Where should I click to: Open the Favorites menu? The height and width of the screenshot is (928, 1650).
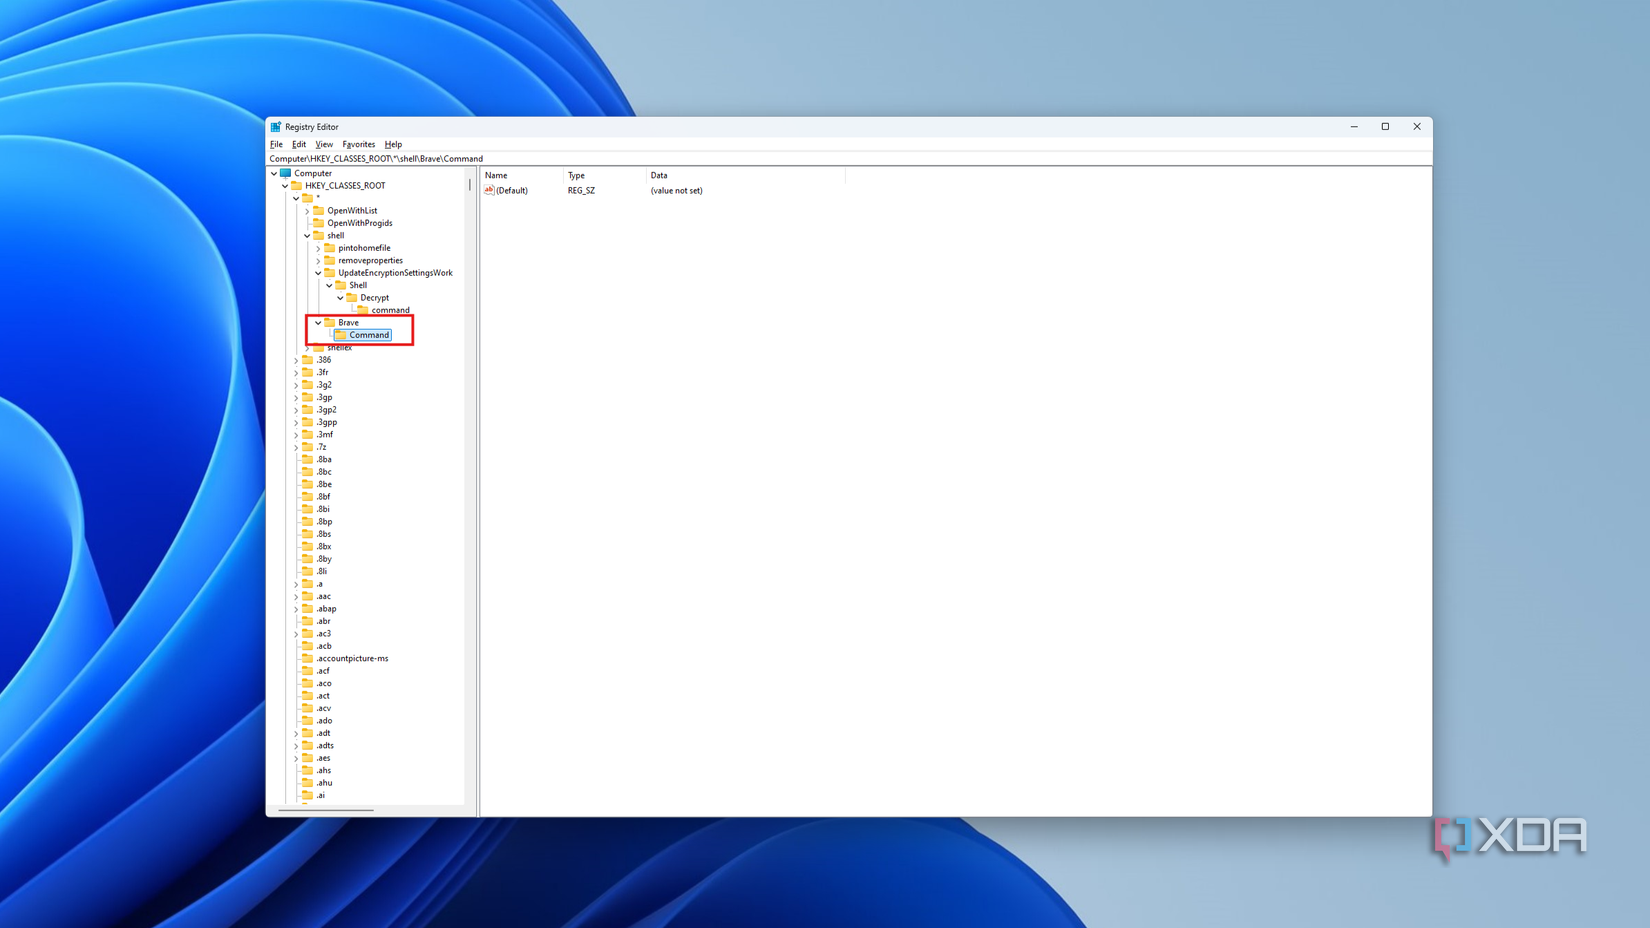(x=358, y=144)
